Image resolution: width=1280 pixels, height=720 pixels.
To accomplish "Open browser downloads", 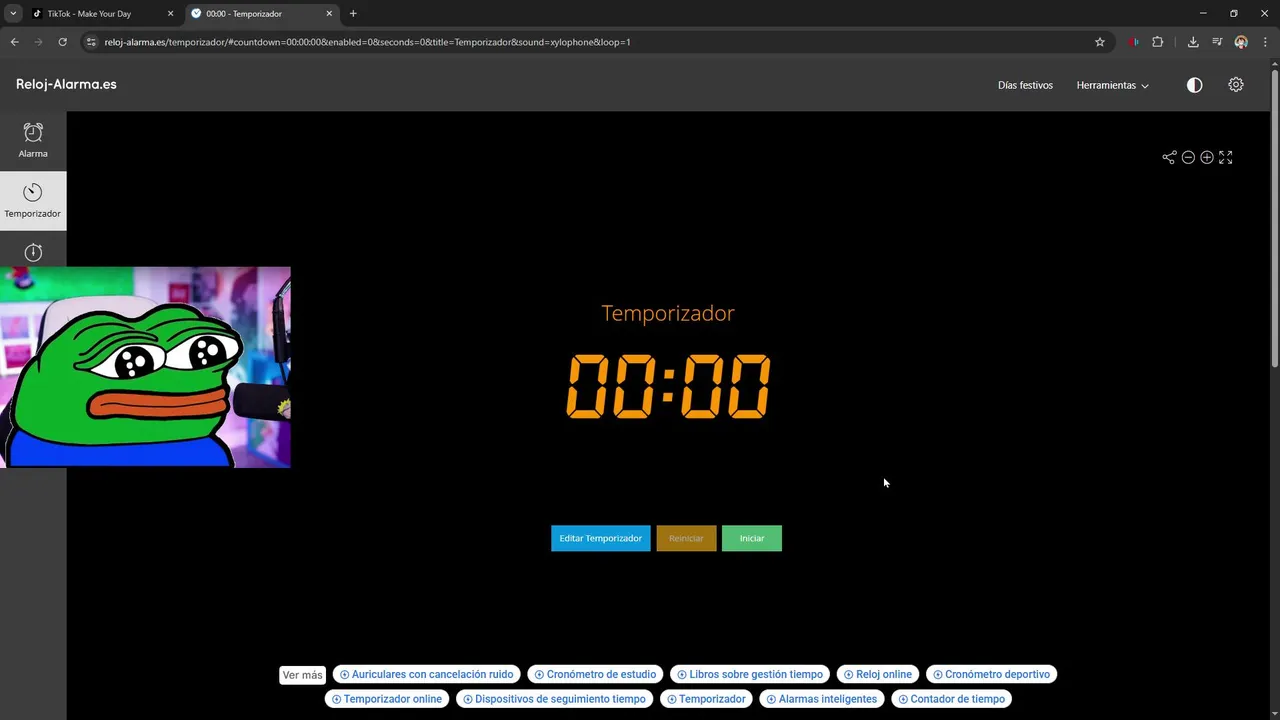I will (x=1193, y=42).
